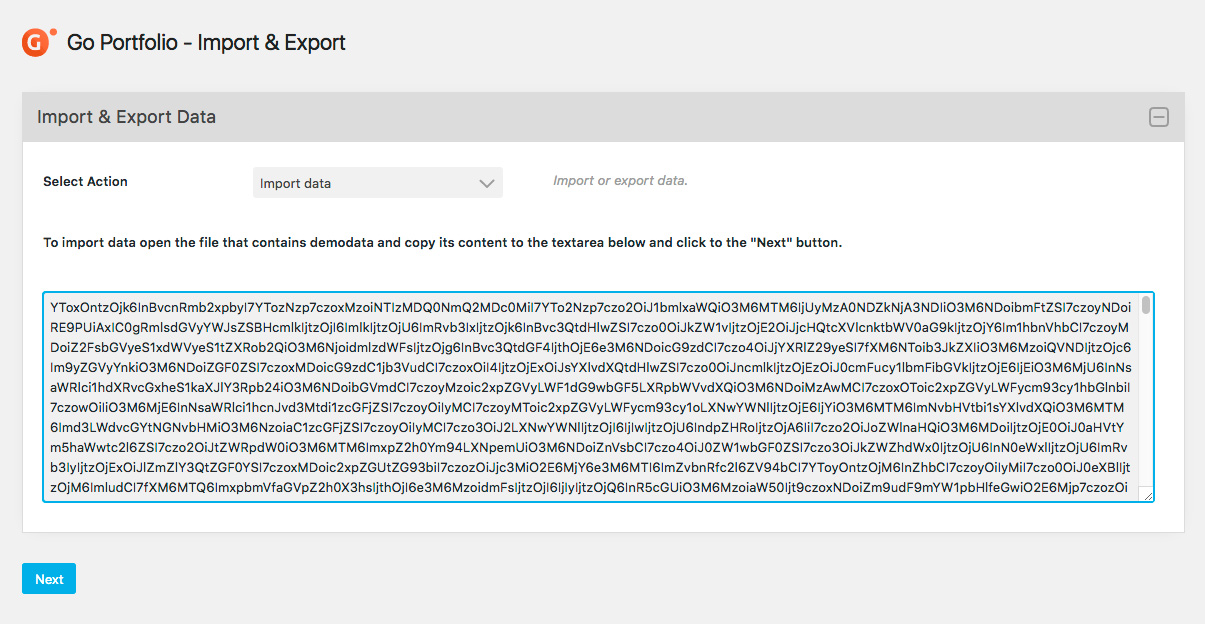
Task: Click the 'Import data' selected option text
Action: pyautogui.click(x=295, y=184)
